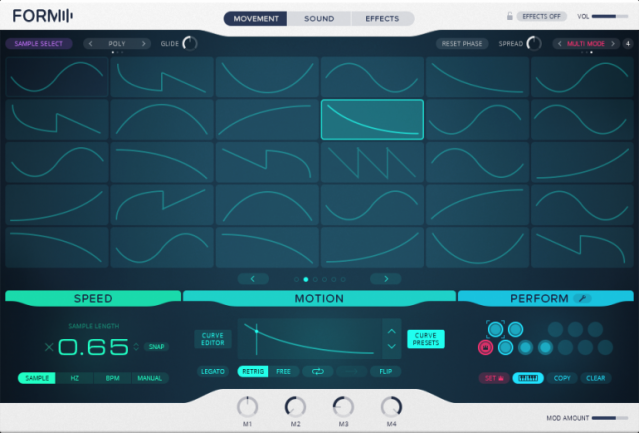
Task: Click the loop icon button
Action: (x=317, y=371)
